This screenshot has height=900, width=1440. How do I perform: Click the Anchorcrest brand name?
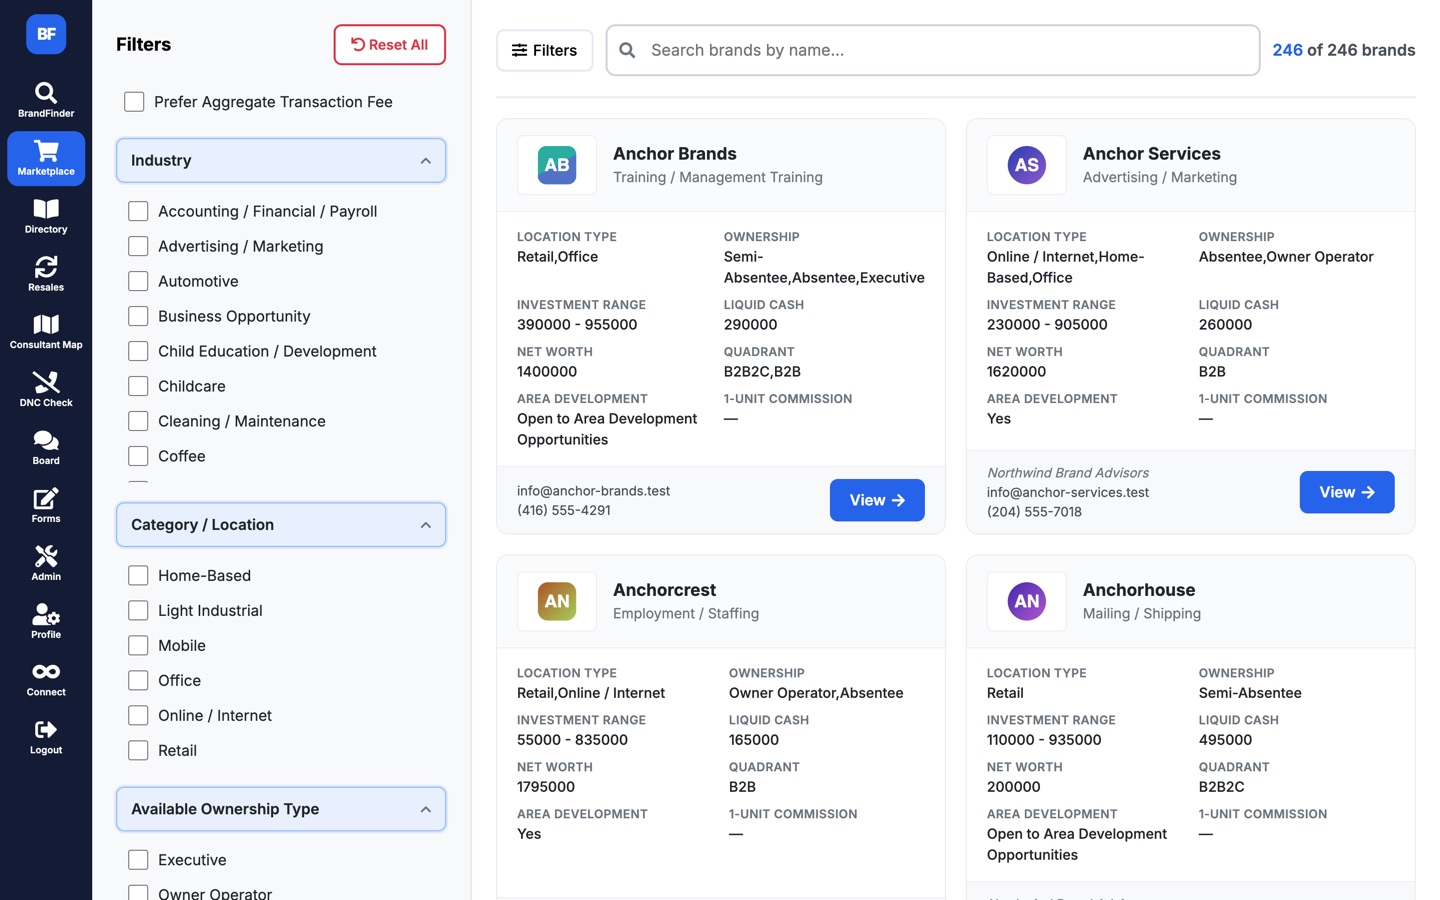click(x=664, y=590)
